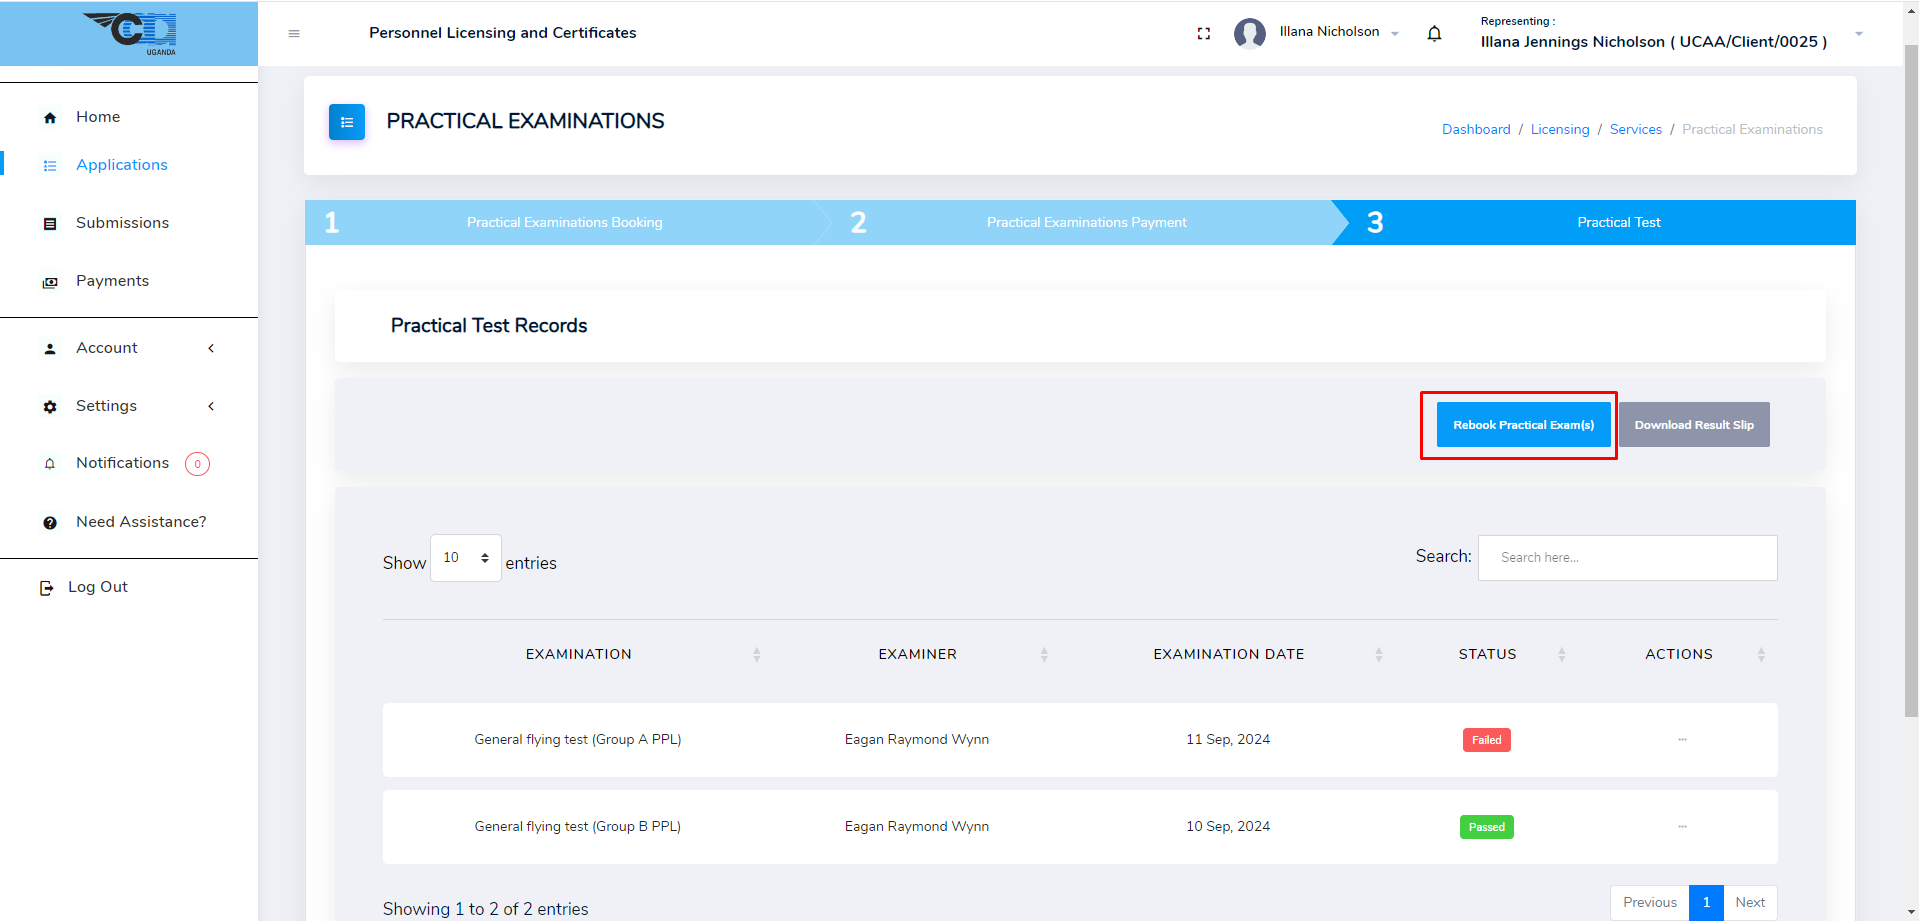Click Rebook Practical Exam(s) button

tap(1523, 425)
